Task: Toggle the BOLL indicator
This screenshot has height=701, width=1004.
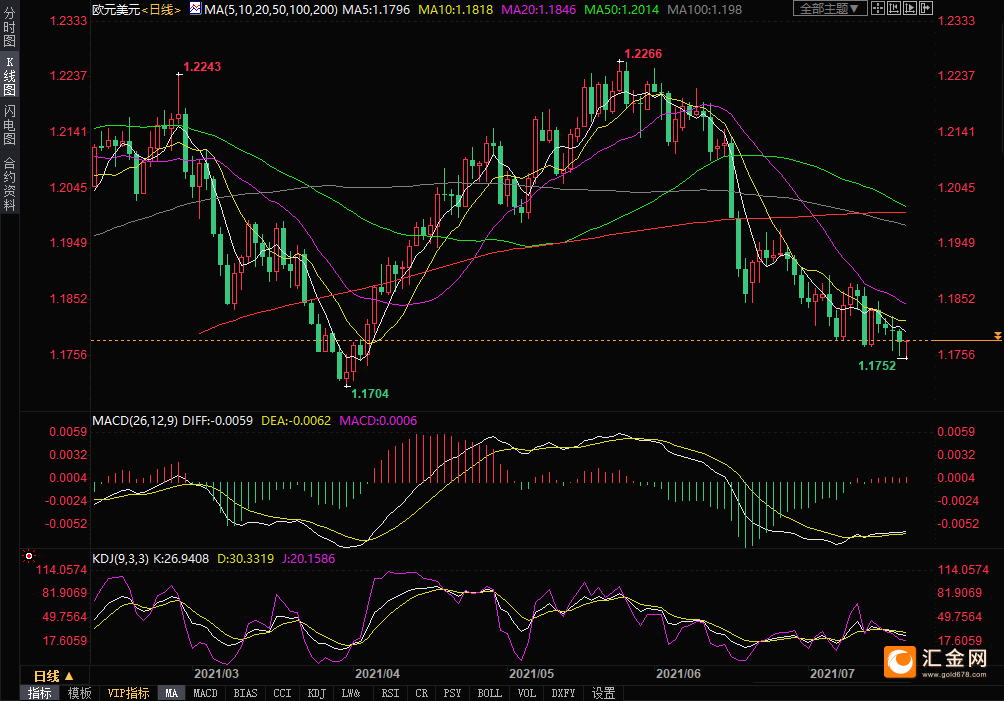Action: 489,693
